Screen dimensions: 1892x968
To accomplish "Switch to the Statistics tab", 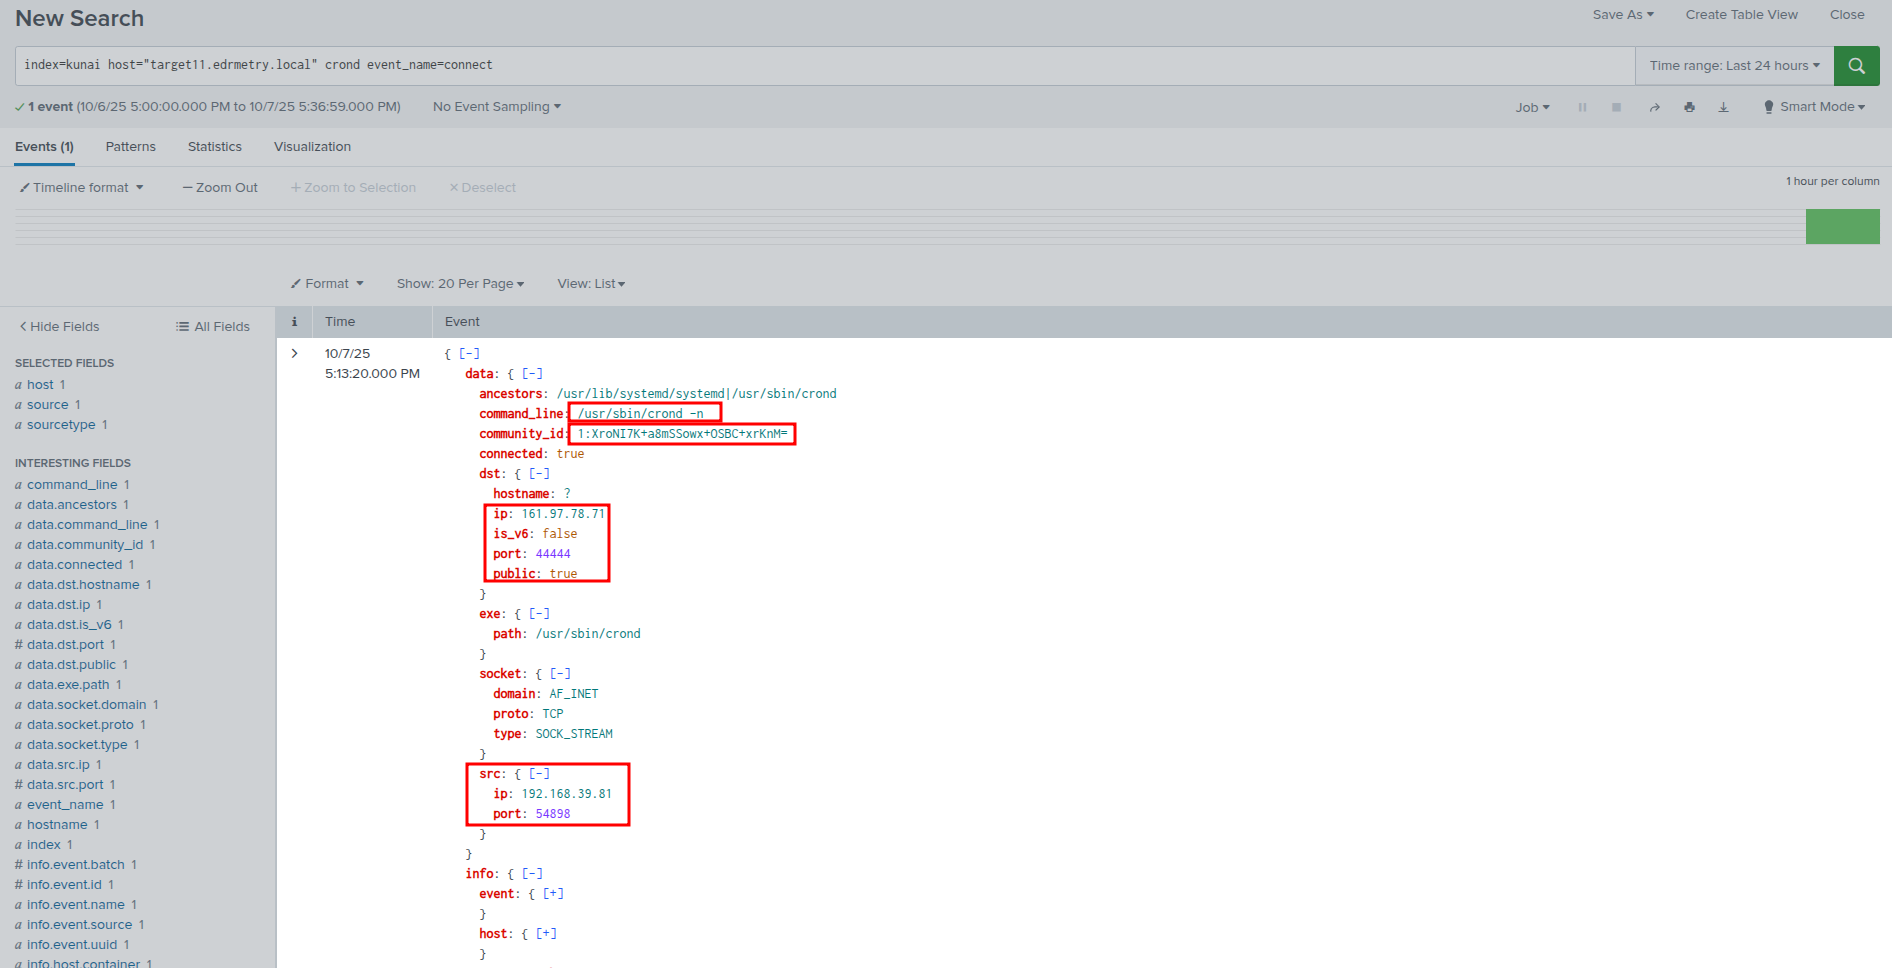I will pyautogui.click(x=215, y=147).
